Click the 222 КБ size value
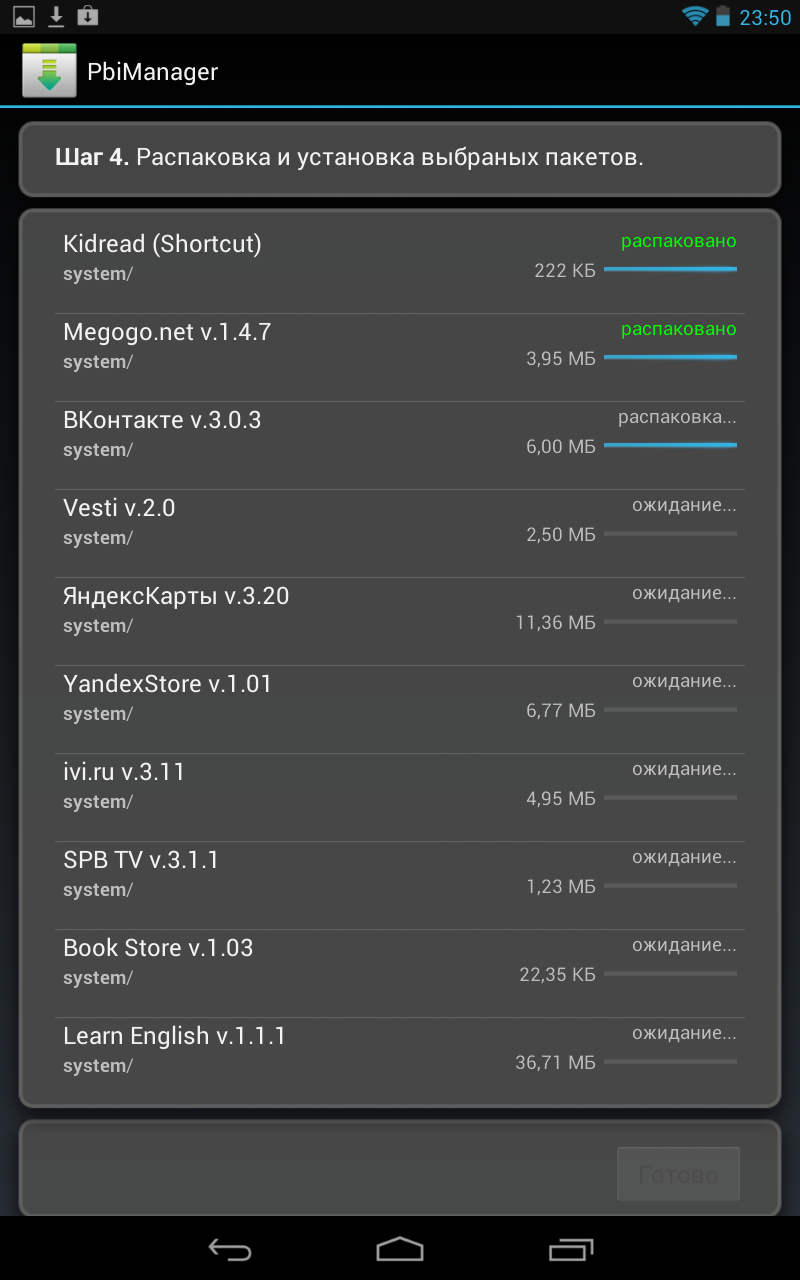This screenshot has height=1280, width=800. pyautogui.click(x=565, y=270)
